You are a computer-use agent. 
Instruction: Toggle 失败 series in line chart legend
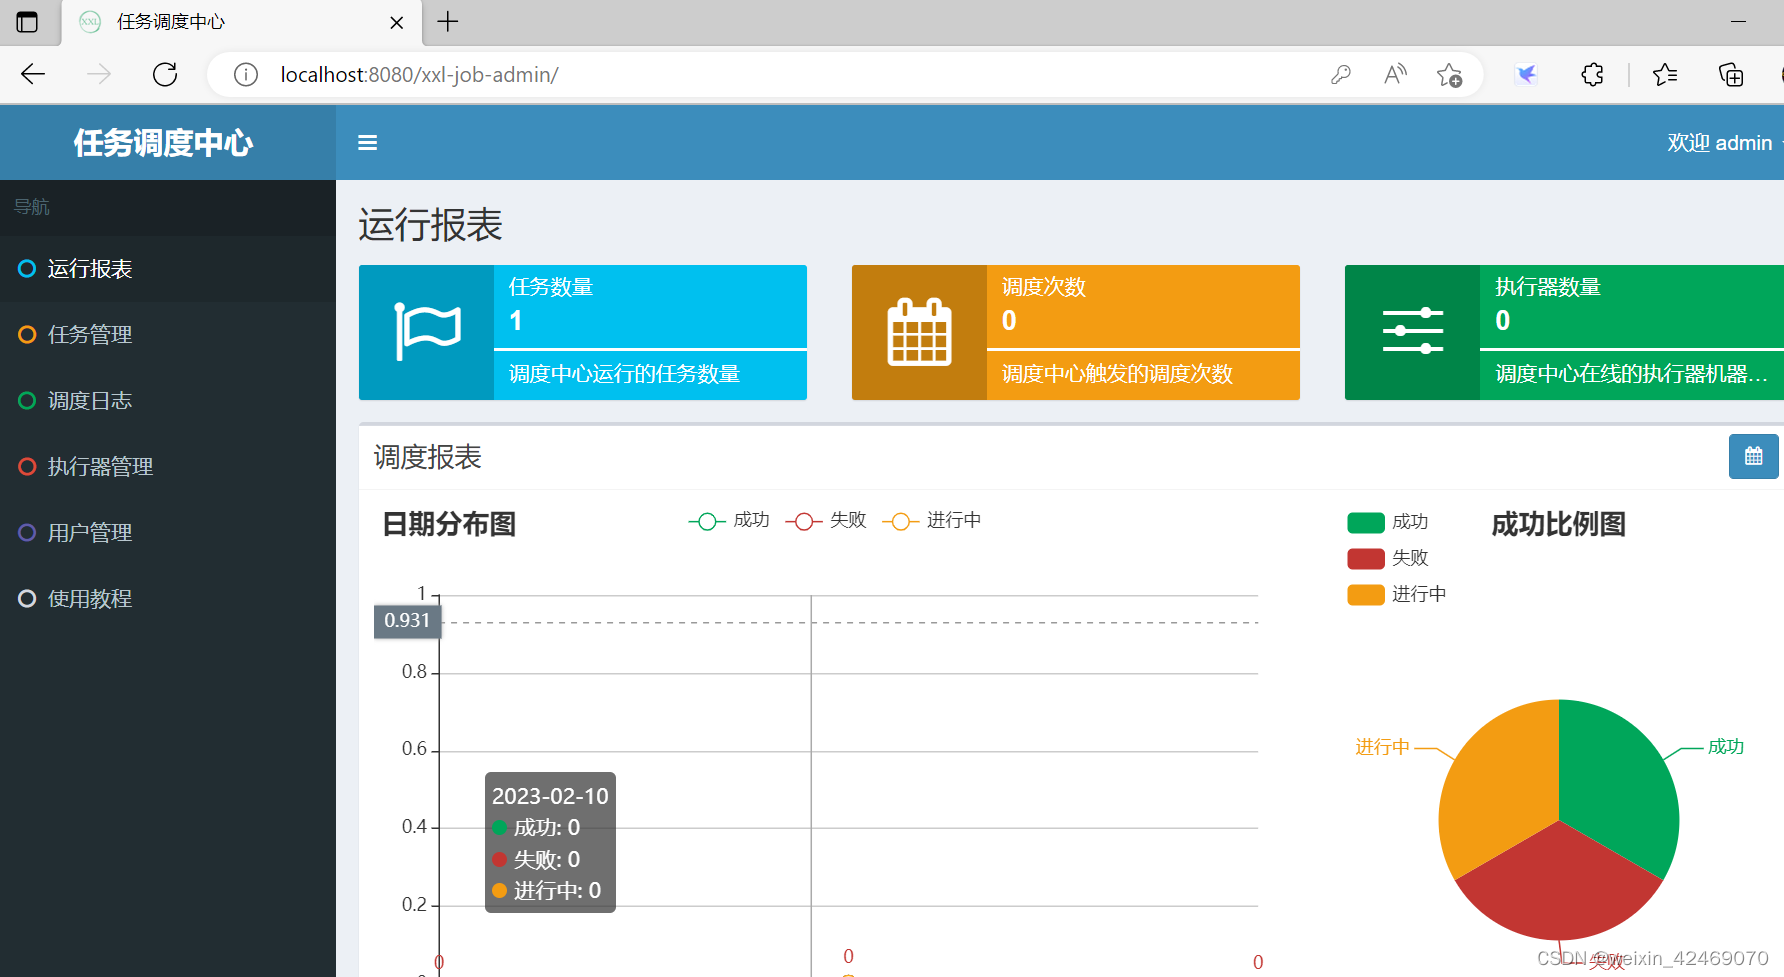[826, 521]
